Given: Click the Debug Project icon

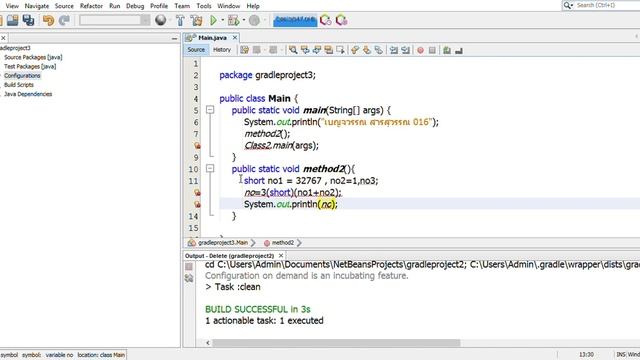Looking at the screenshot, I should 233,20.
